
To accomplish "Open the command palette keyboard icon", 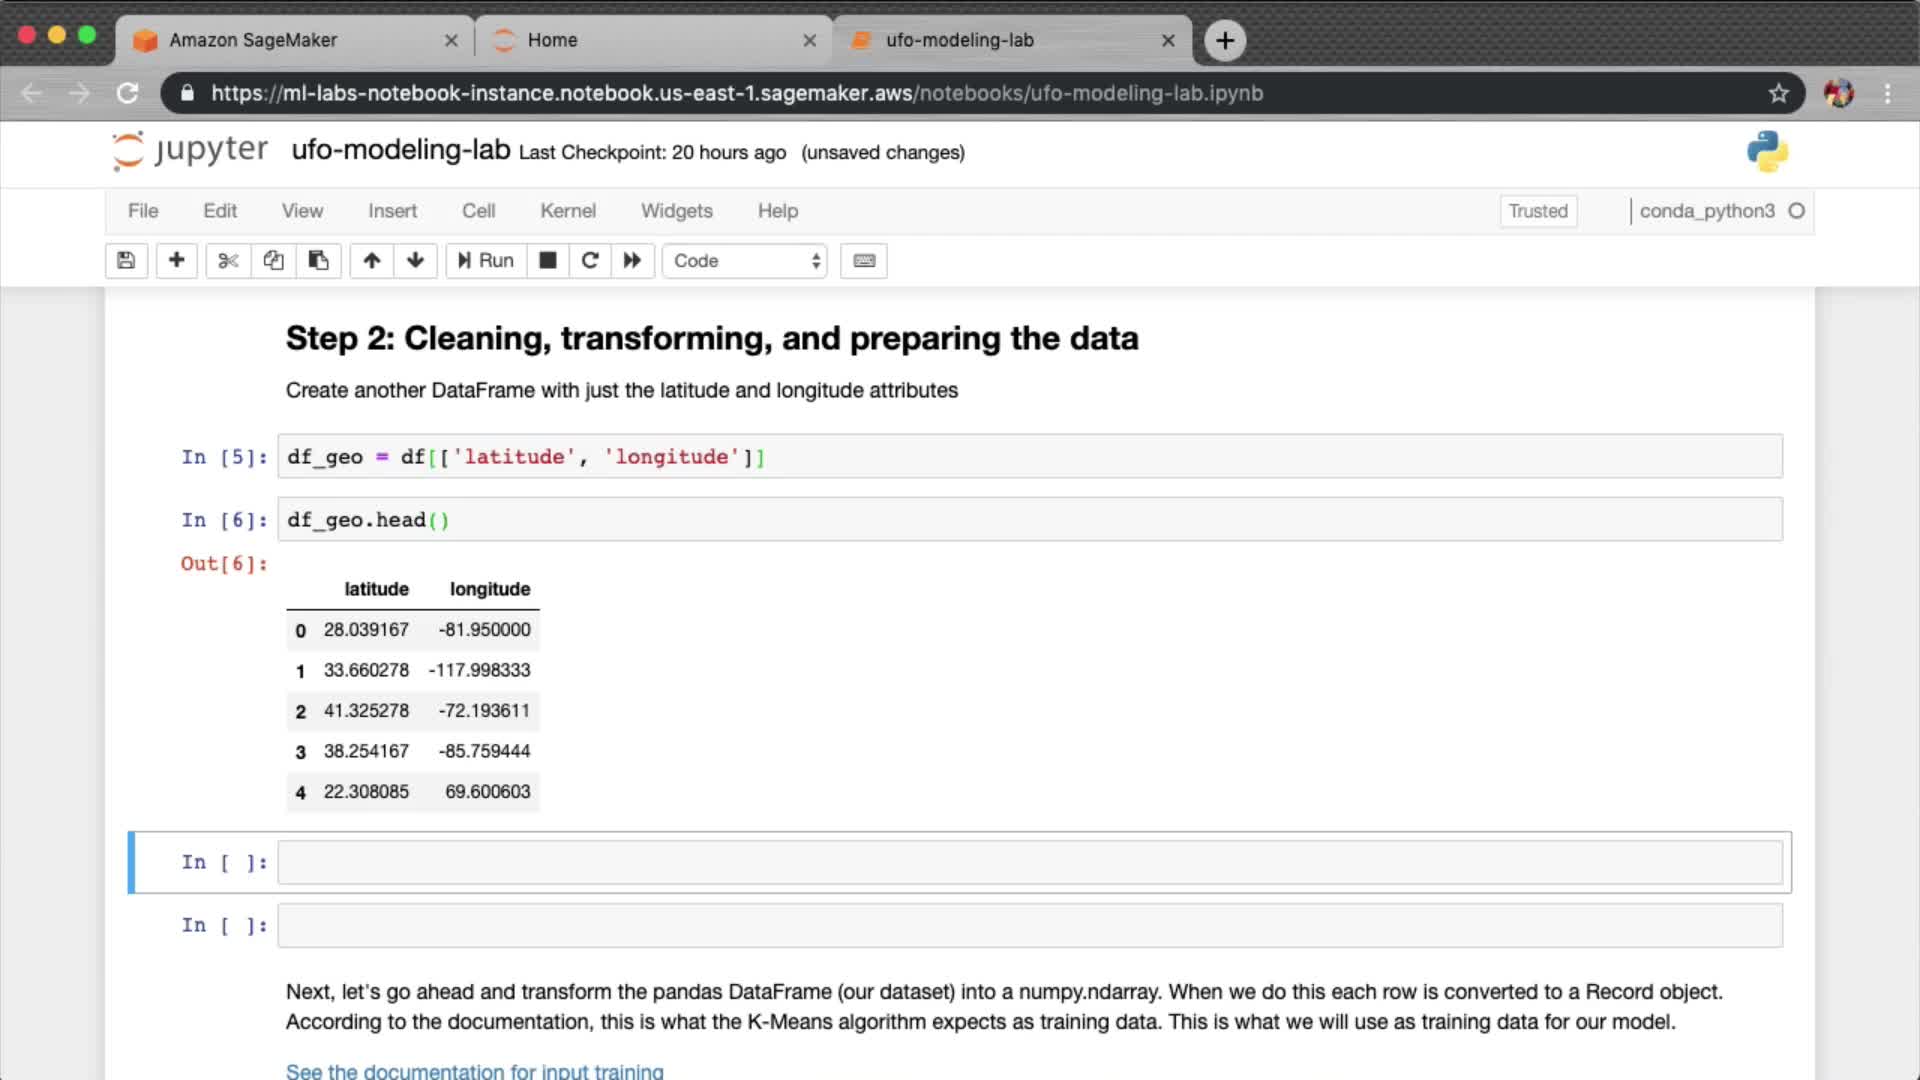I will (864, 261).
